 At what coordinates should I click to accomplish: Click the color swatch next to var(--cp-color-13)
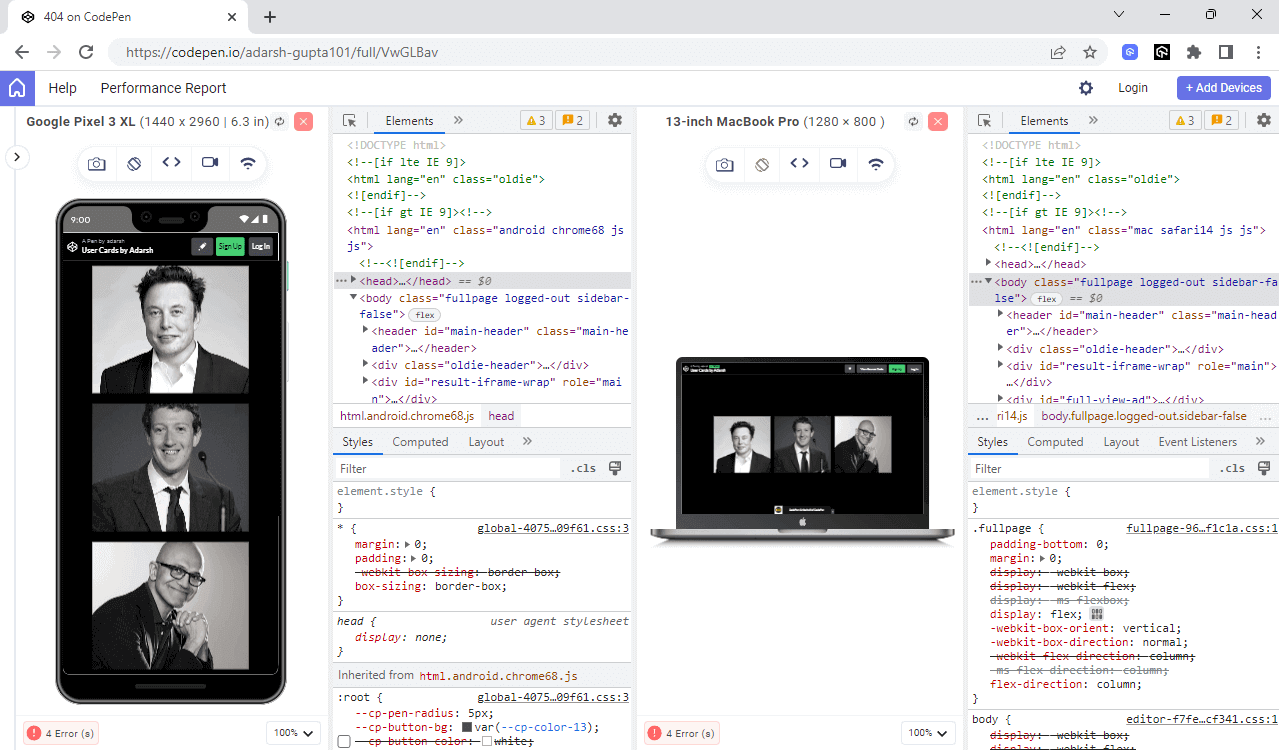pyautogui.click(x=466, y=727)
